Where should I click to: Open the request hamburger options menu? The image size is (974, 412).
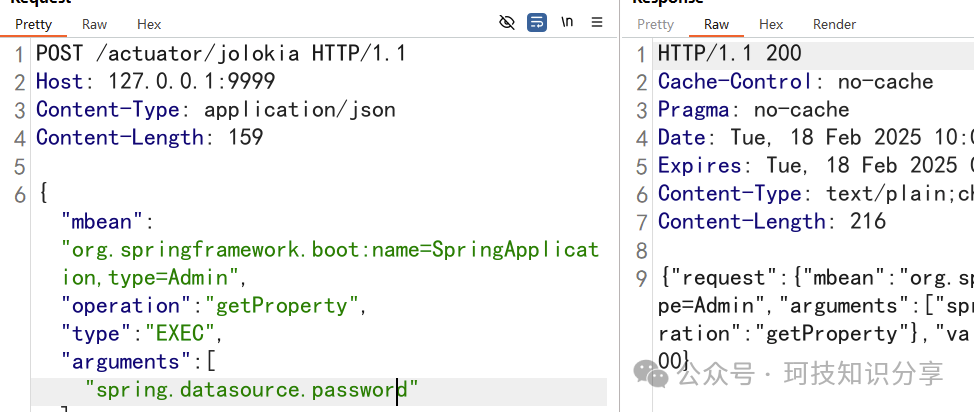point(597,22)
